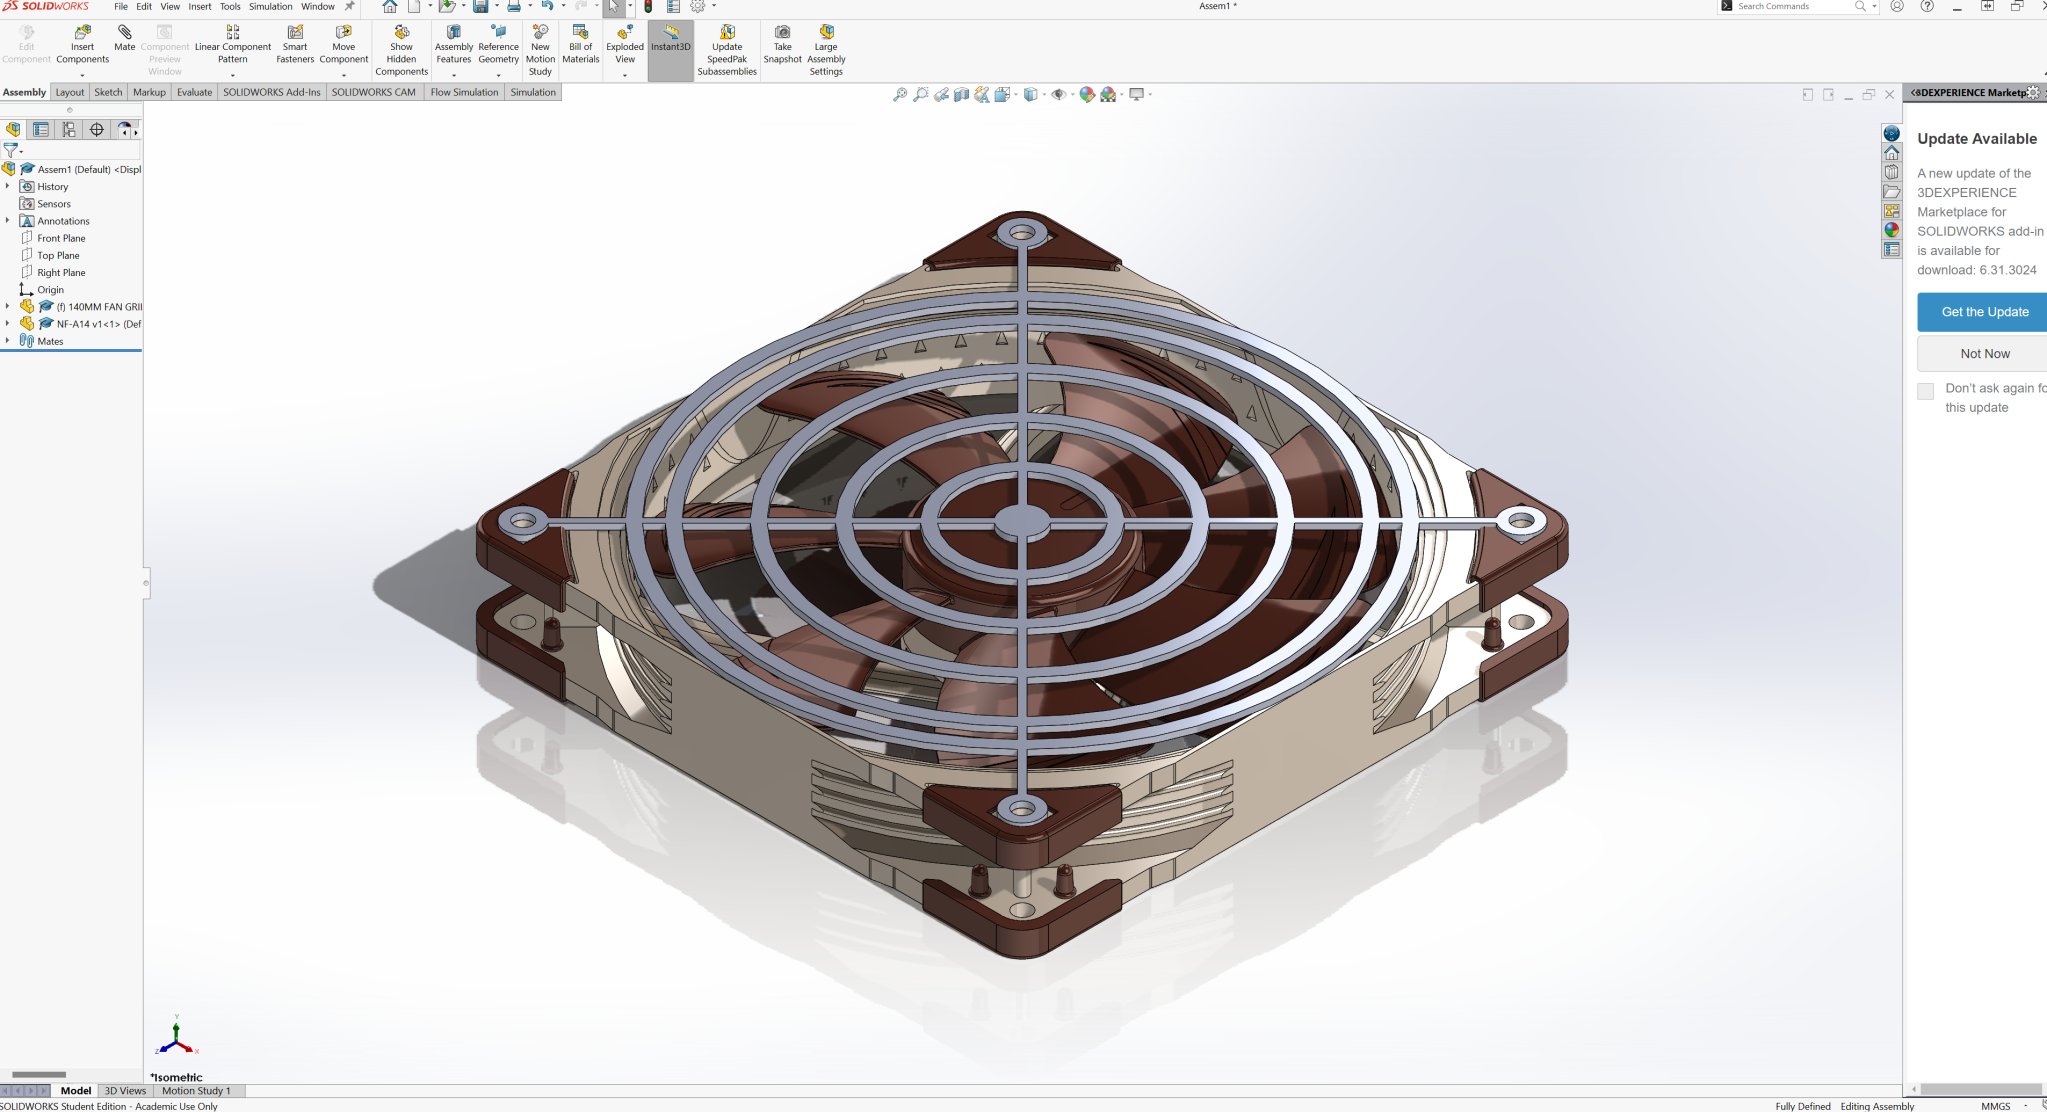Switch to the Evaluate tab
The width and height of the screenshot is (2047, 1112).
tap(194, 92)
